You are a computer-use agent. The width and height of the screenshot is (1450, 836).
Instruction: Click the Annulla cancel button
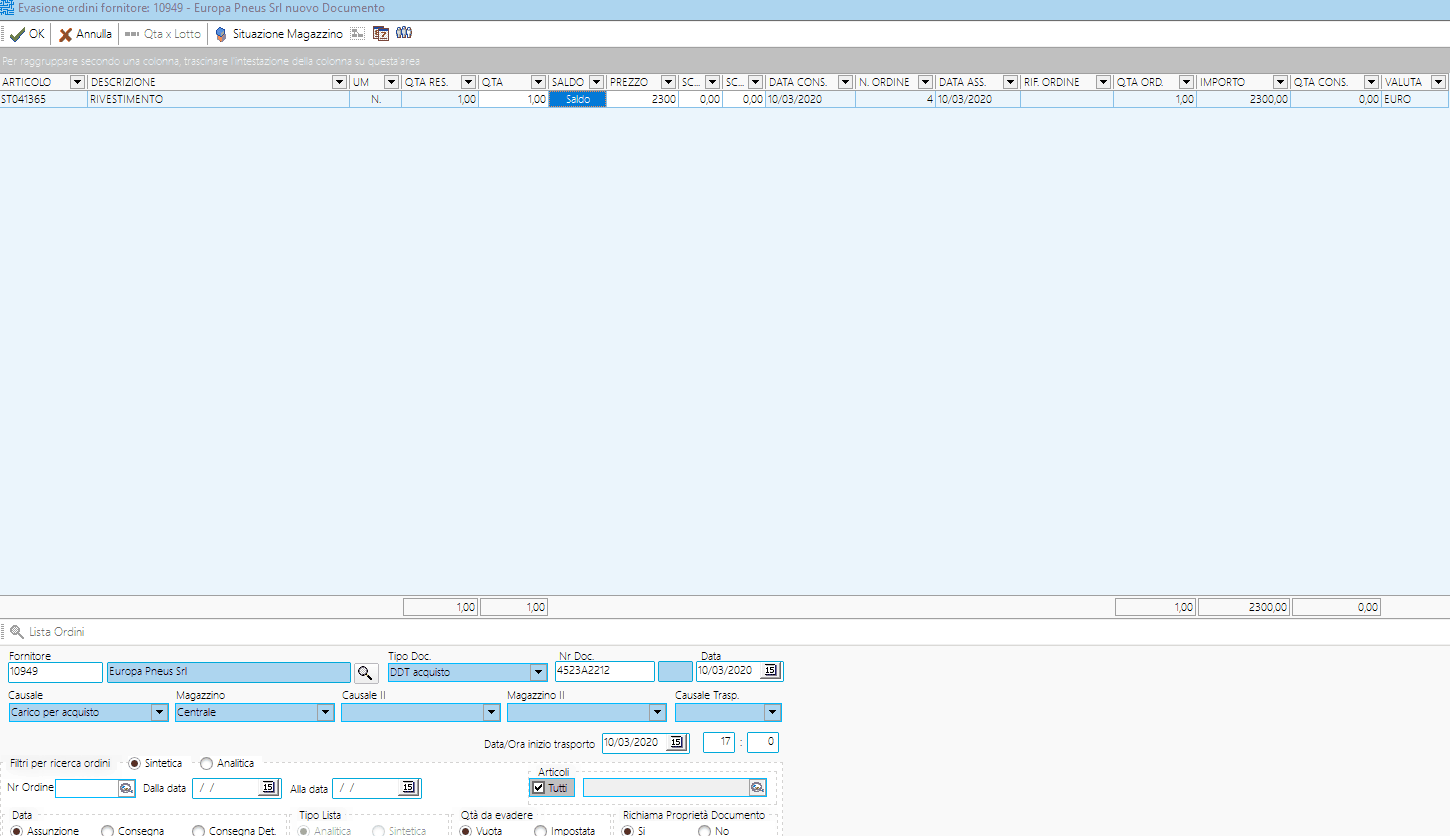click(85, 34)
